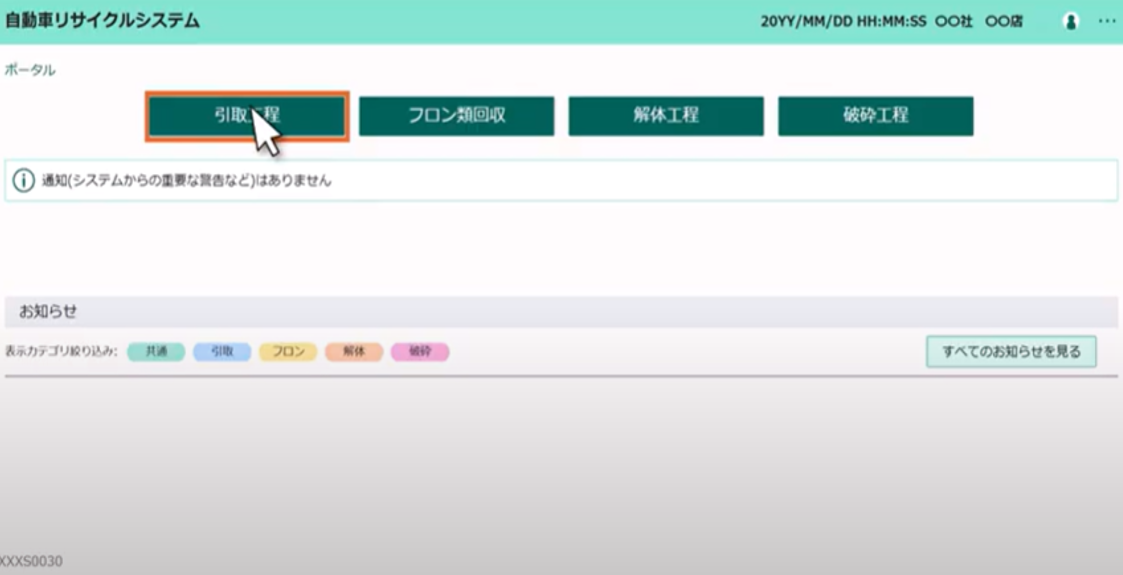Toggle the 引取 category filter chip

pos(222,352)
